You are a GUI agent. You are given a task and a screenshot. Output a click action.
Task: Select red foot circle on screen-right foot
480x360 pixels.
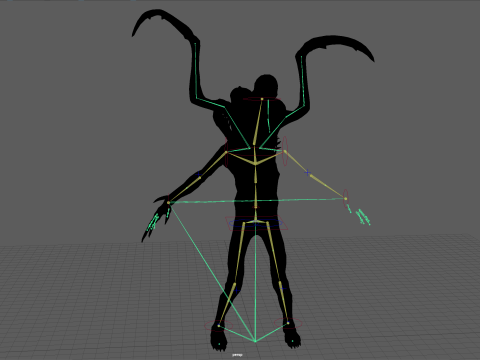tap(288, 323)
